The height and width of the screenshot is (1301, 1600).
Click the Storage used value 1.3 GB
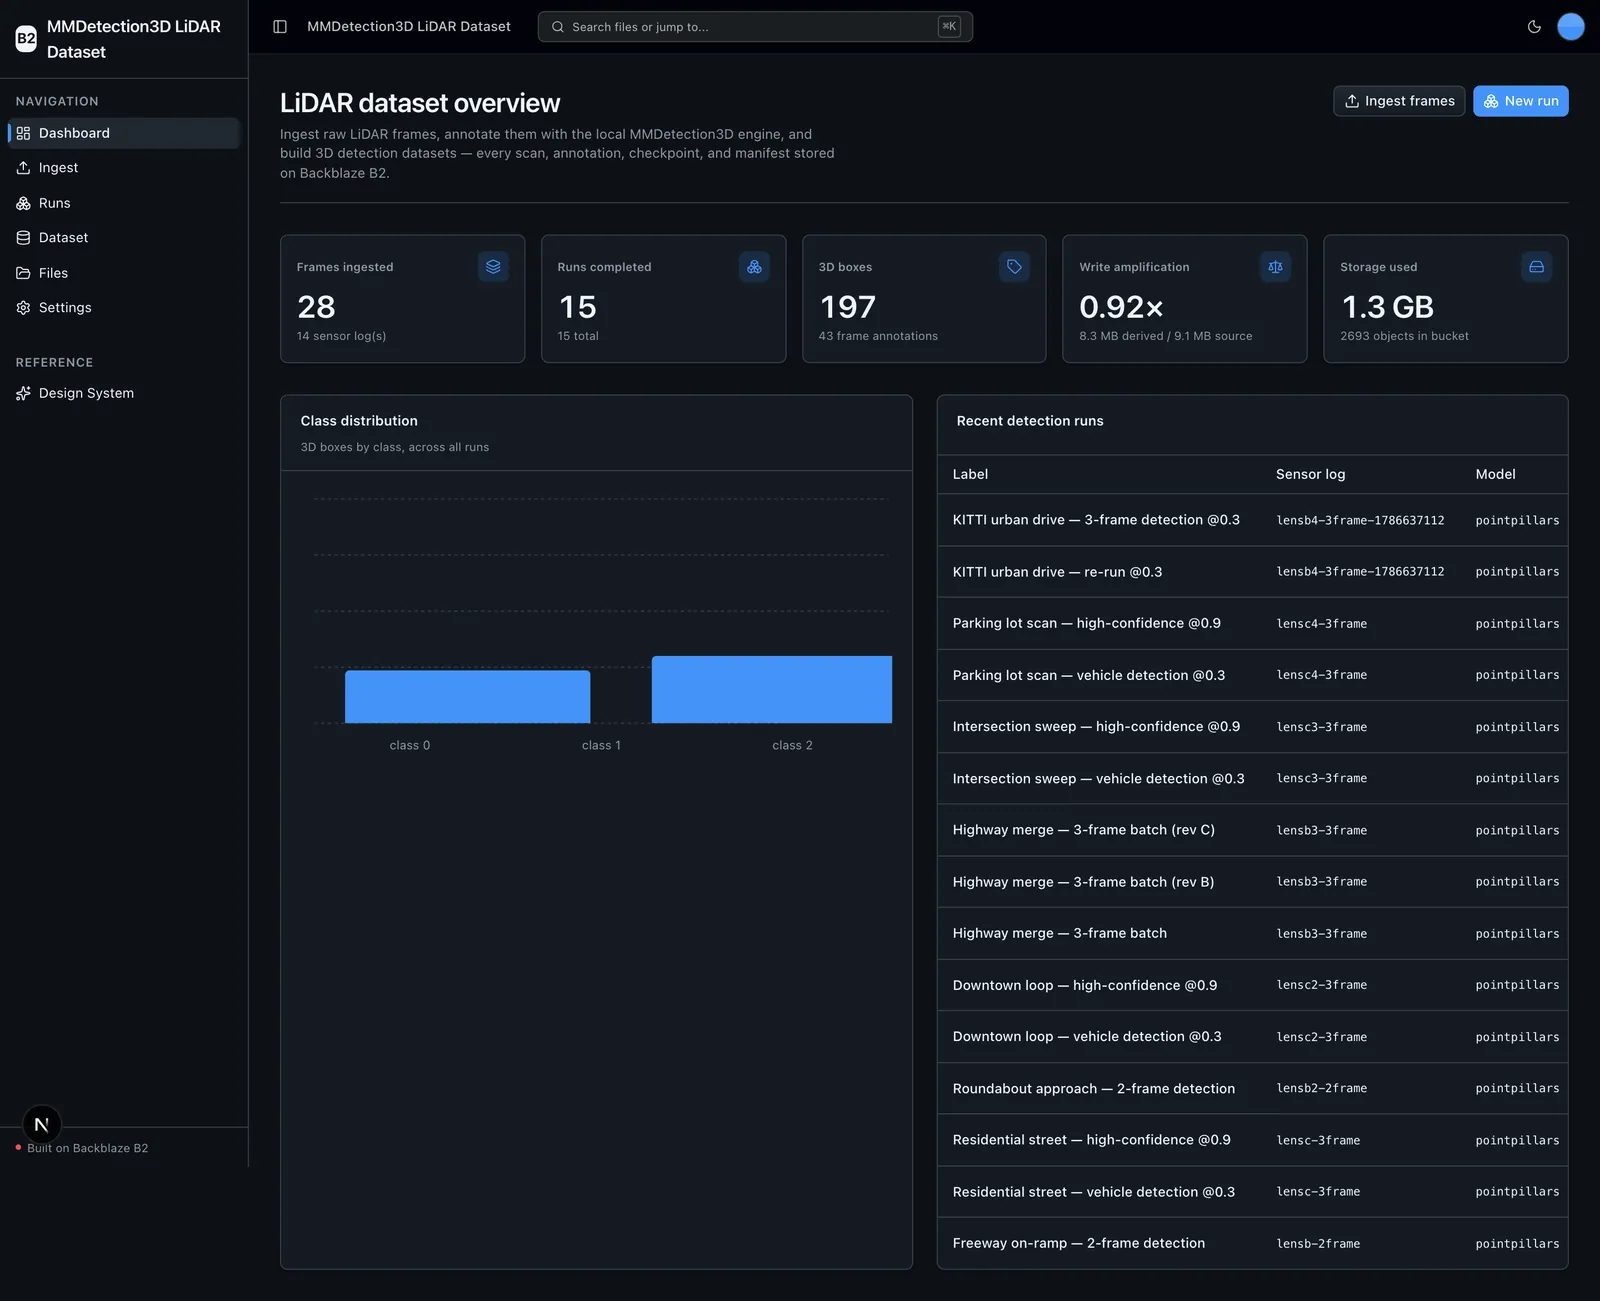1387,307
